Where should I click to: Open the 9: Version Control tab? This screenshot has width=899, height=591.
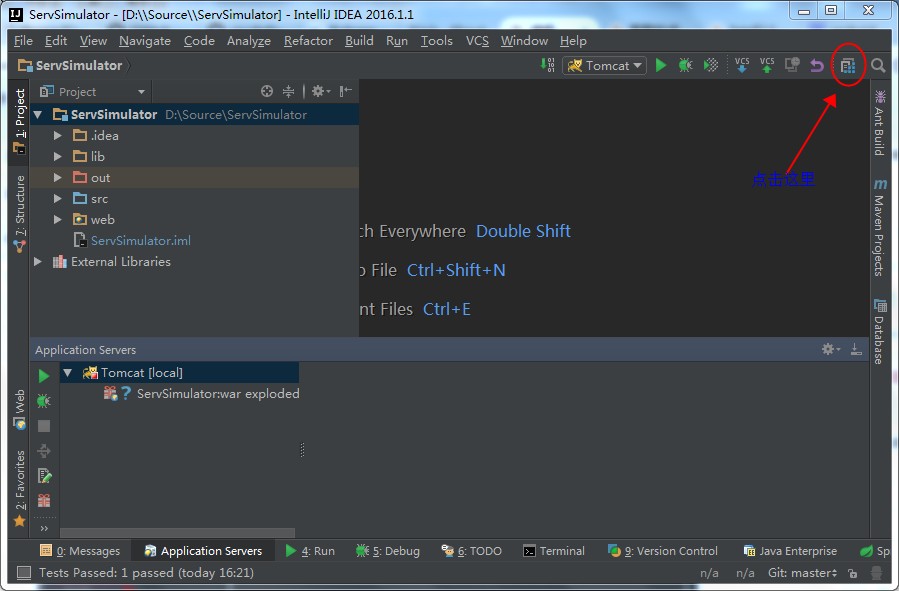[x=662, y=551]
